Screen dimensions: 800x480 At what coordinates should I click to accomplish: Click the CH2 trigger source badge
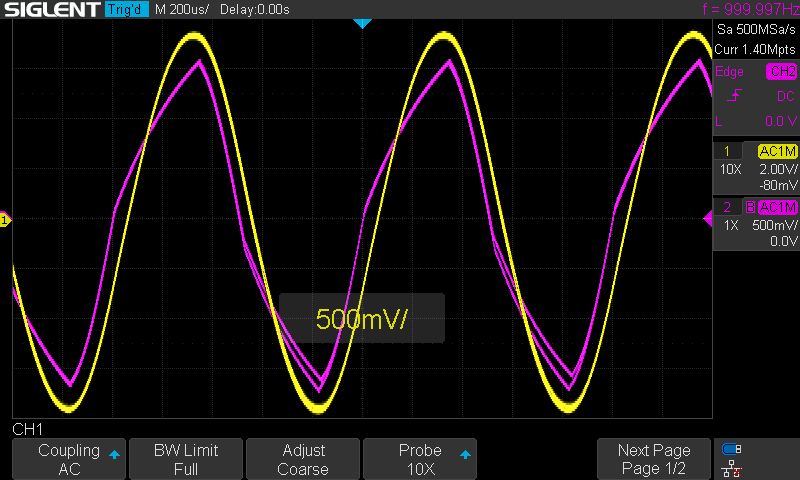tap(782, 71)
